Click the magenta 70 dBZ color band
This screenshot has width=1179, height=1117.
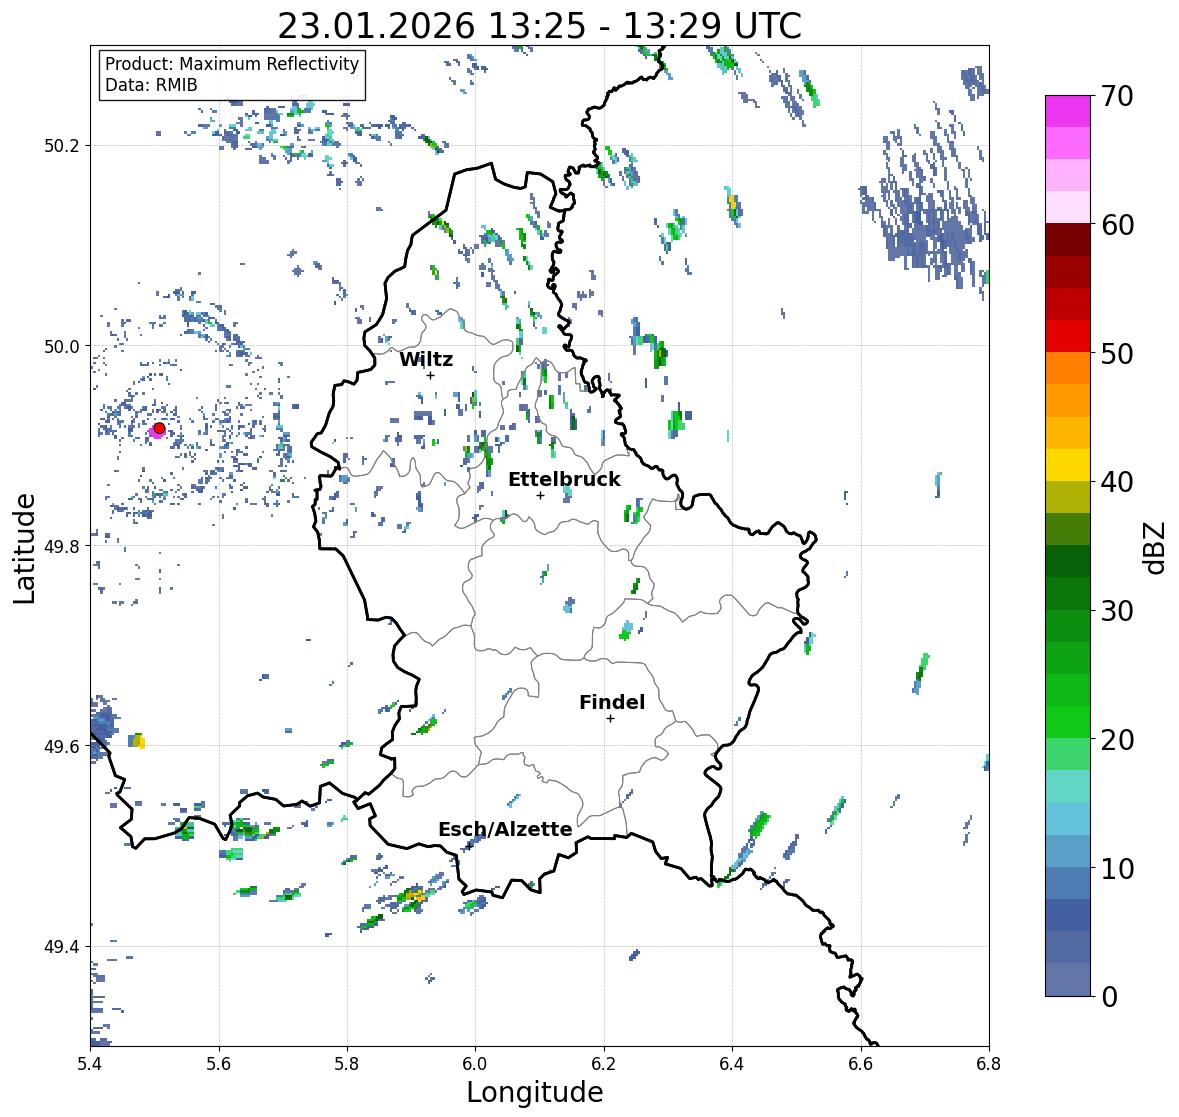click(x=1068, y=111)
